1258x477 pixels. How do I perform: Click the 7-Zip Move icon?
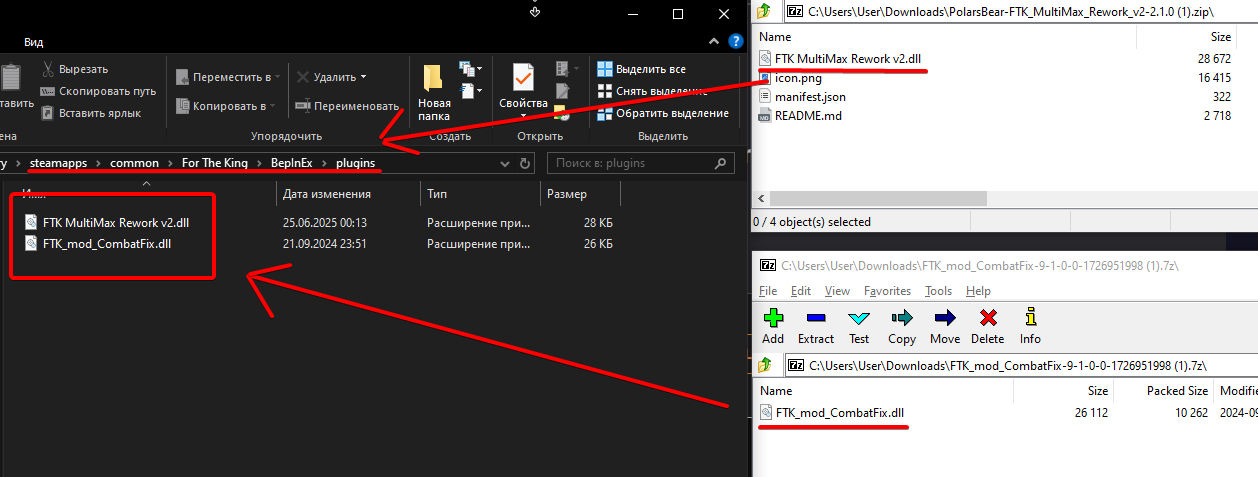coord(945,318)
